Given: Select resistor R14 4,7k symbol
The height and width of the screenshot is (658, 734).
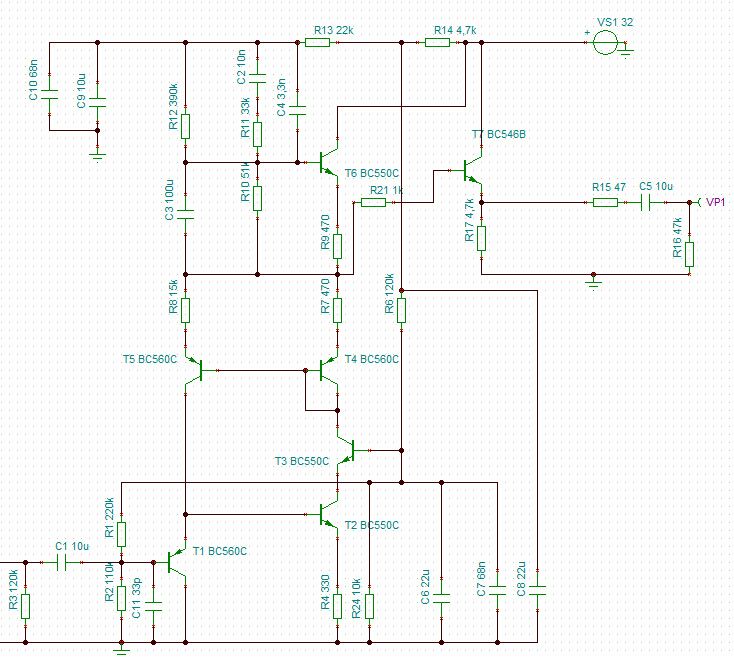Looking at the screenshot, I should (437, 43).
